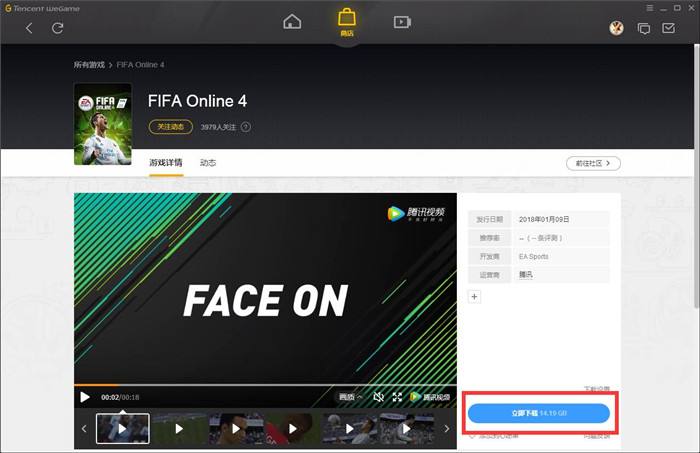Viewport: 700px width, 453px height.
Task: Click the help question mark beside follower count
Action: (246, 127)
